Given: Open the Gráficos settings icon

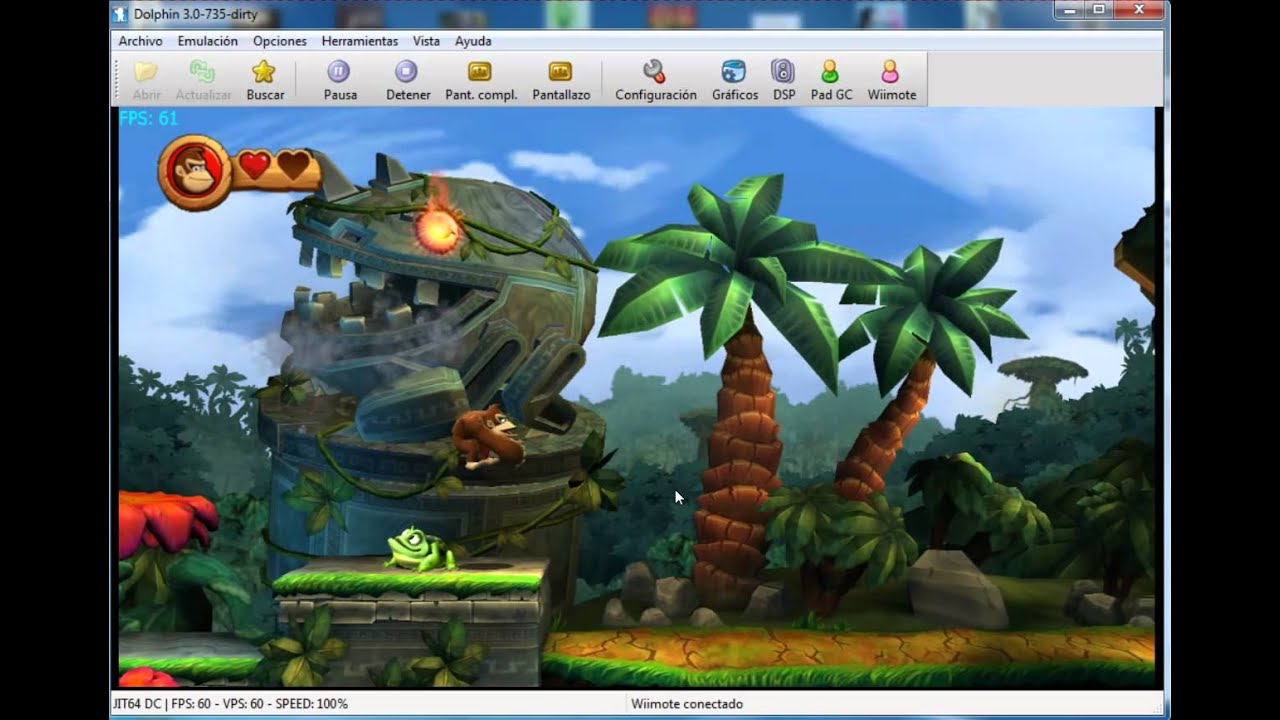Looking at the screenshot, I should [x=734, y=72].
